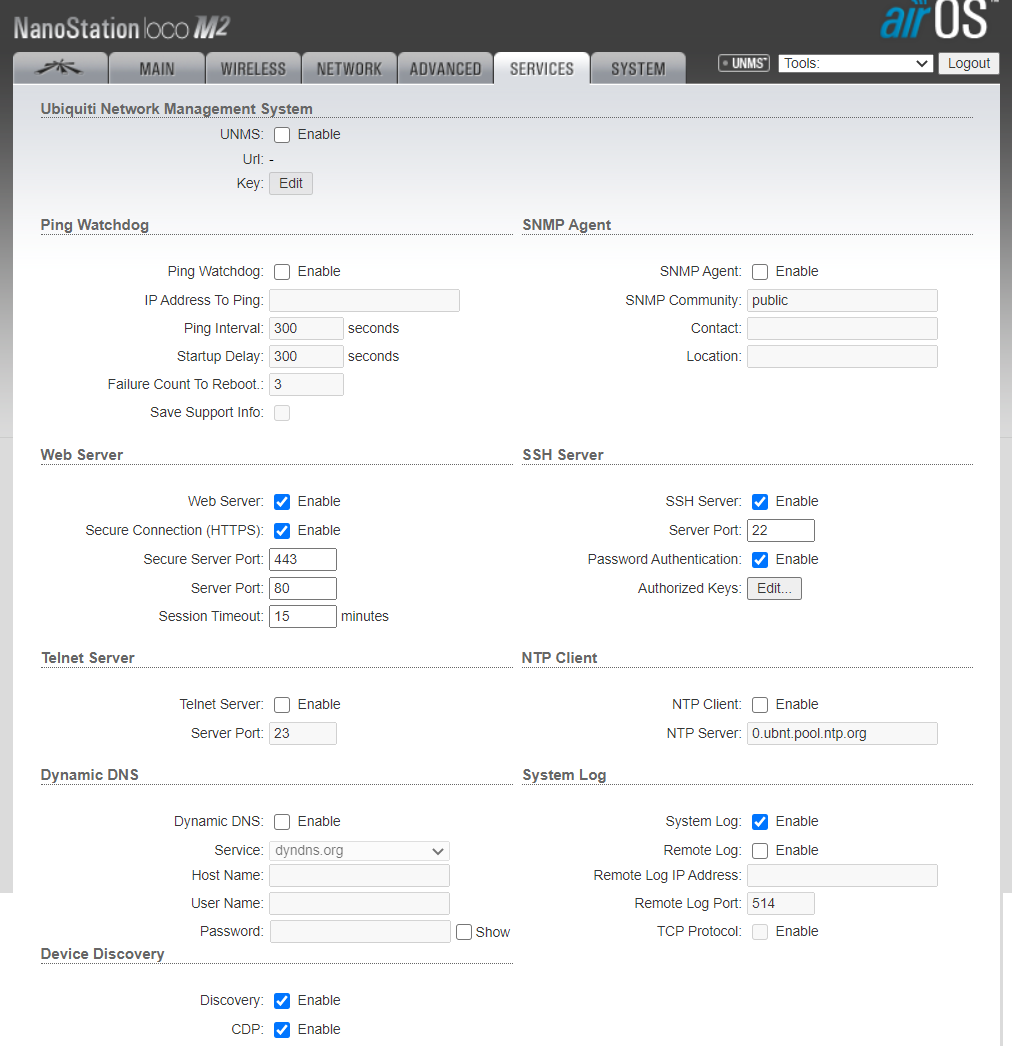Open the SYSTEM tab

pos(638,68)
